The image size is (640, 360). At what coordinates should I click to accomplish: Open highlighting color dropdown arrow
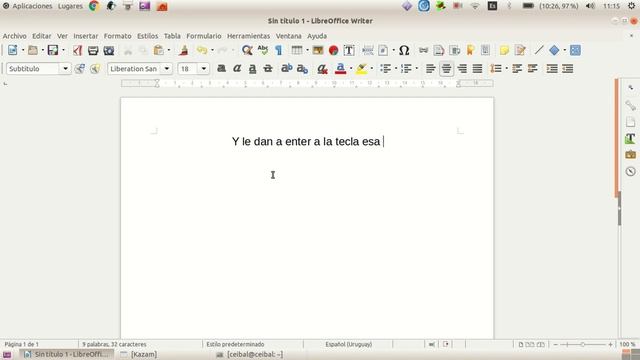(371, 69)
